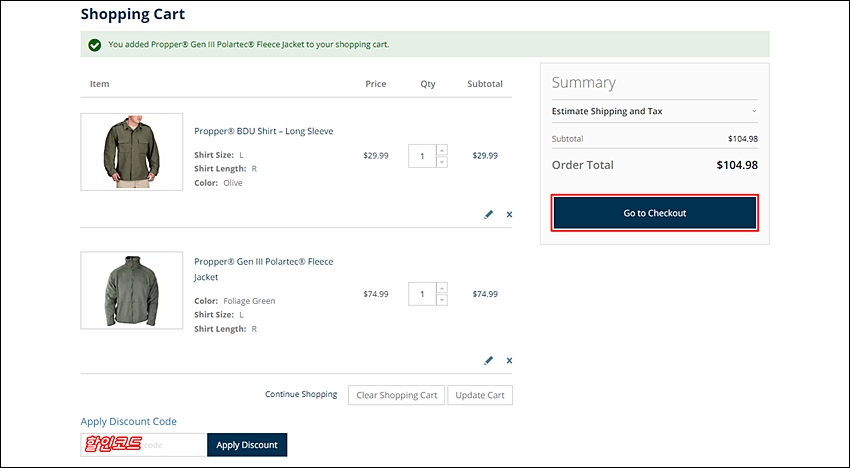Go to Checkout

[654, 213]
